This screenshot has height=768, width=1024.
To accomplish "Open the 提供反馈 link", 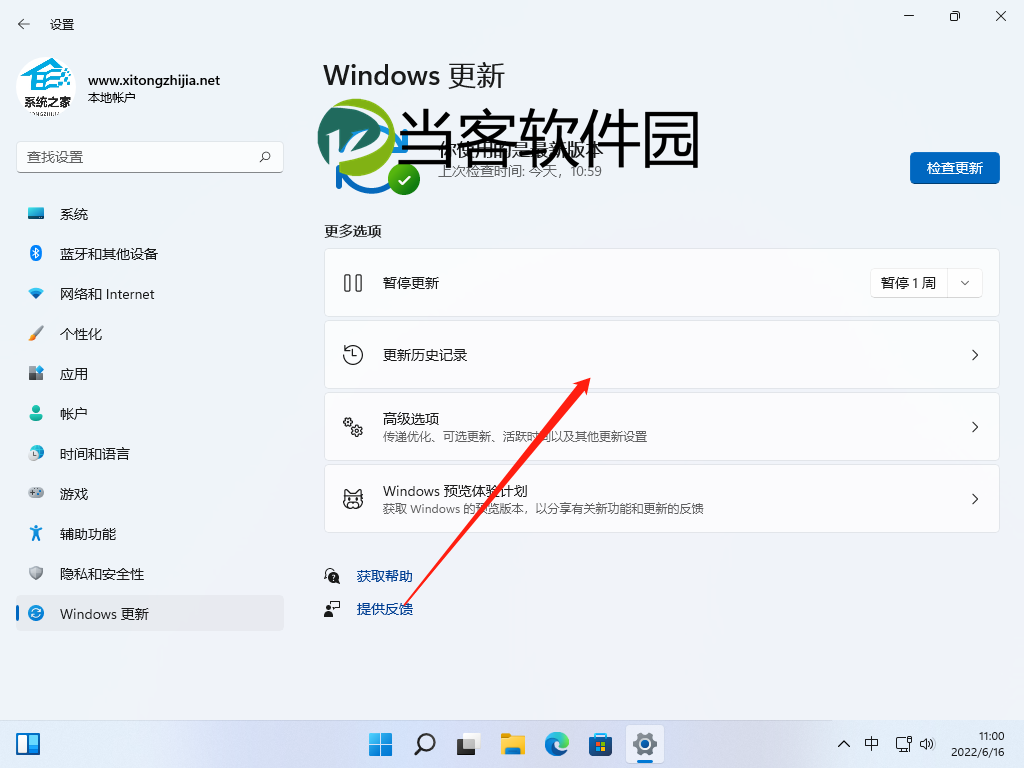I will [x=383, y=608].
